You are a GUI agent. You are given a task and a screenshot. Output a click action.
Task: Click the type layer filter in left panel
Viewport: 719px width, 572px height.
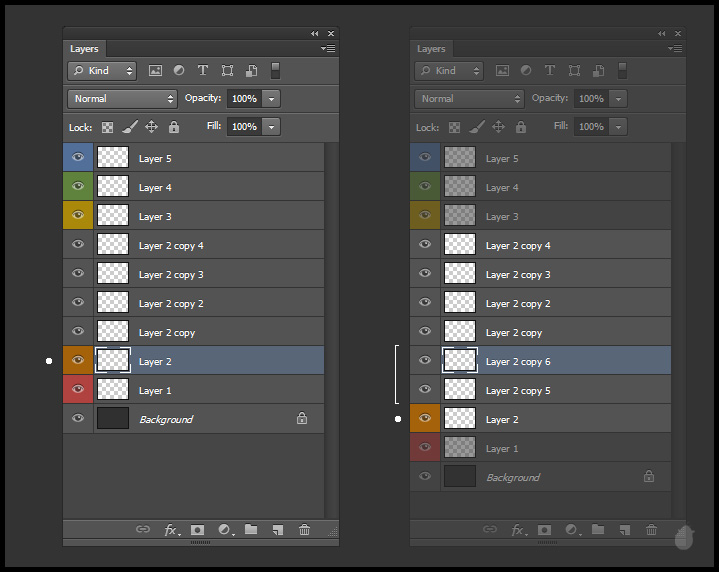click(203, 71)
